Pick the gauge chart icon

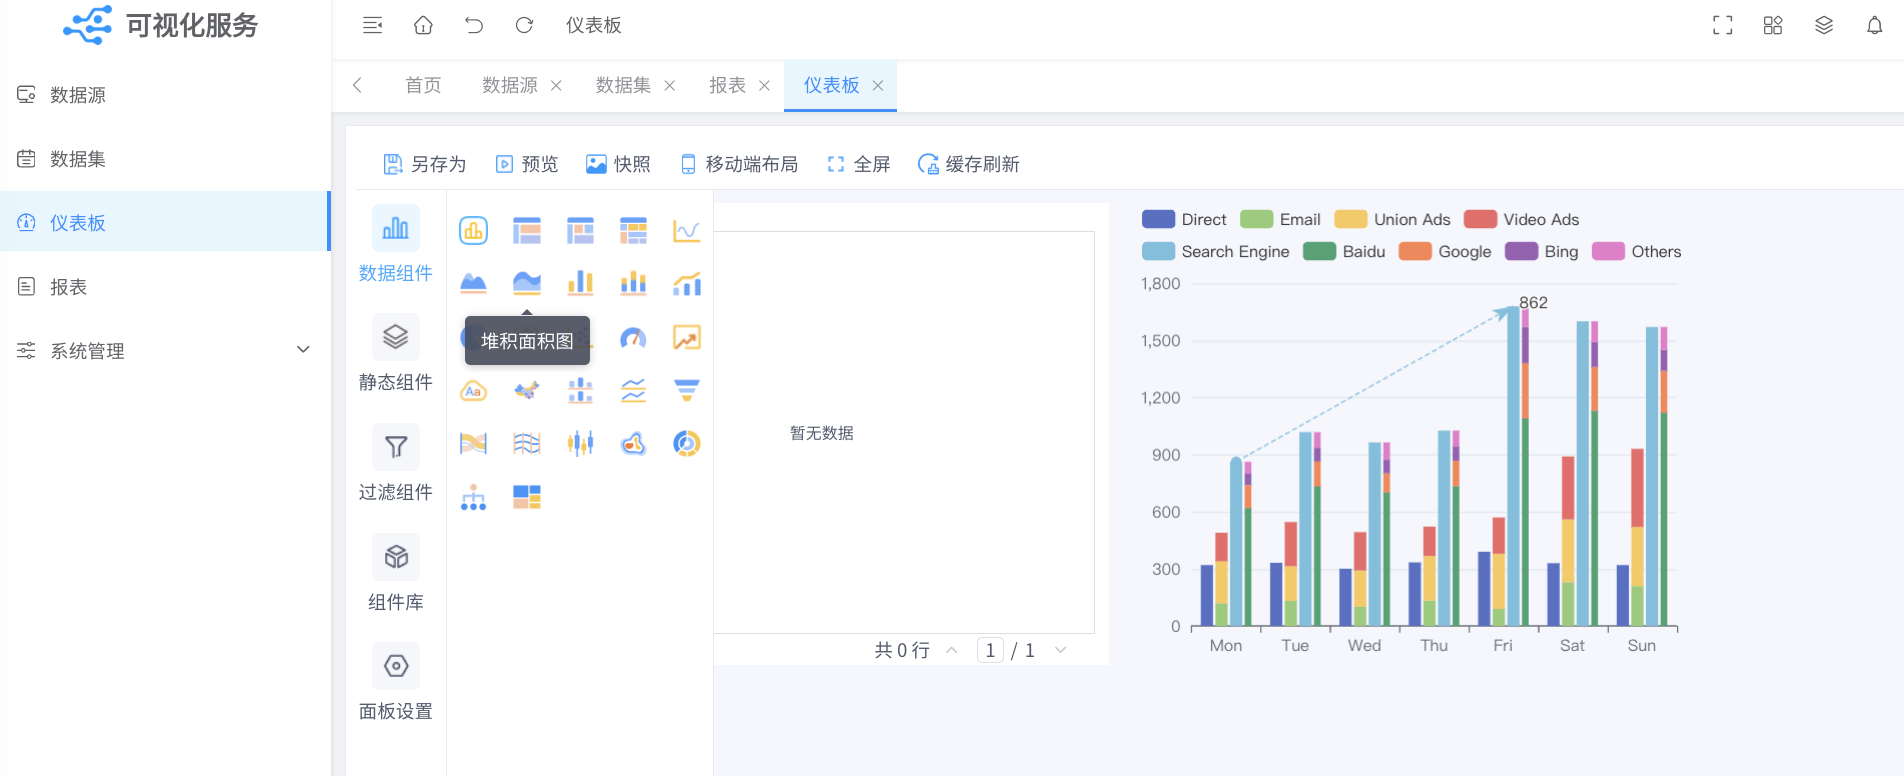coord(633,338)
